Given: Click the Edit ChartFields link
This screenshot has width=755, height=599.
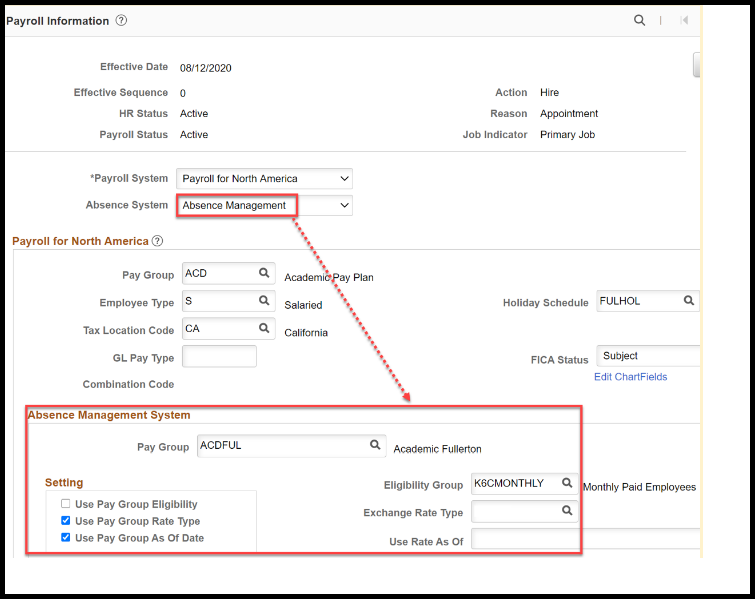Looking at the screenshot, I should click(630, 377).
